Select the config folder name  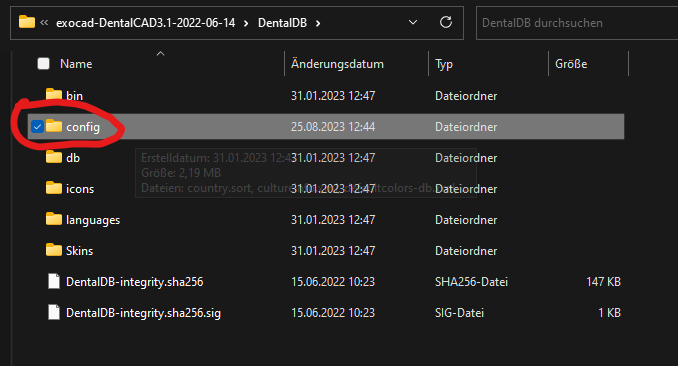(83, 127)
